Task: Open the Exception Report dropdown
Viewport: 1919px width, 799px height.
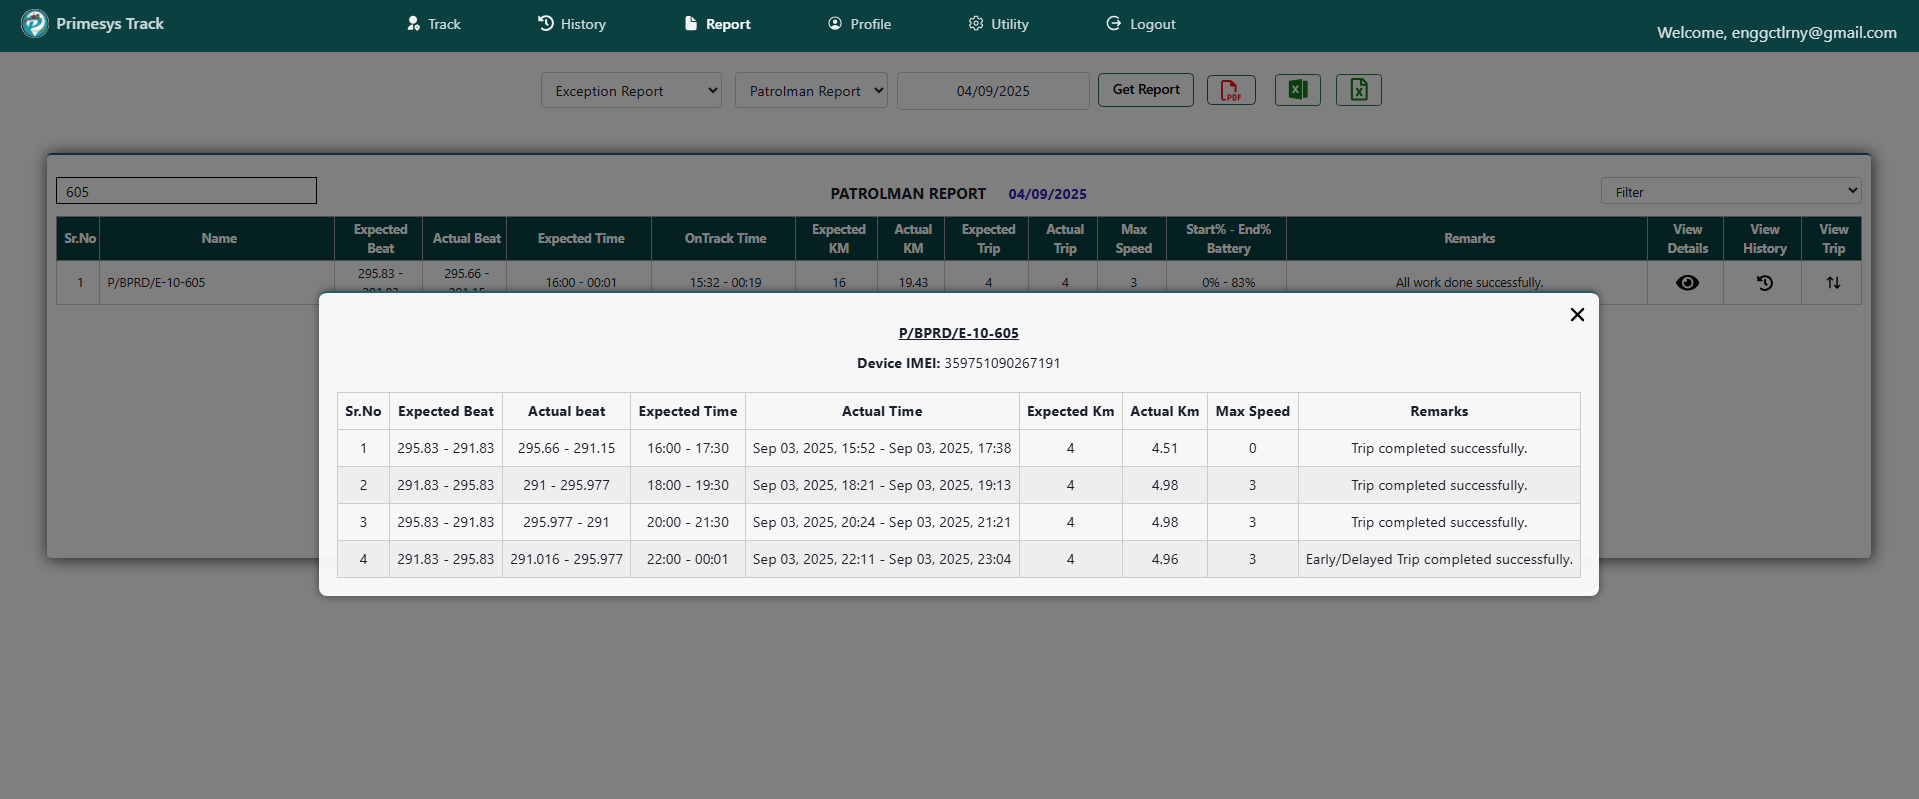Action: tap(631, 90)
